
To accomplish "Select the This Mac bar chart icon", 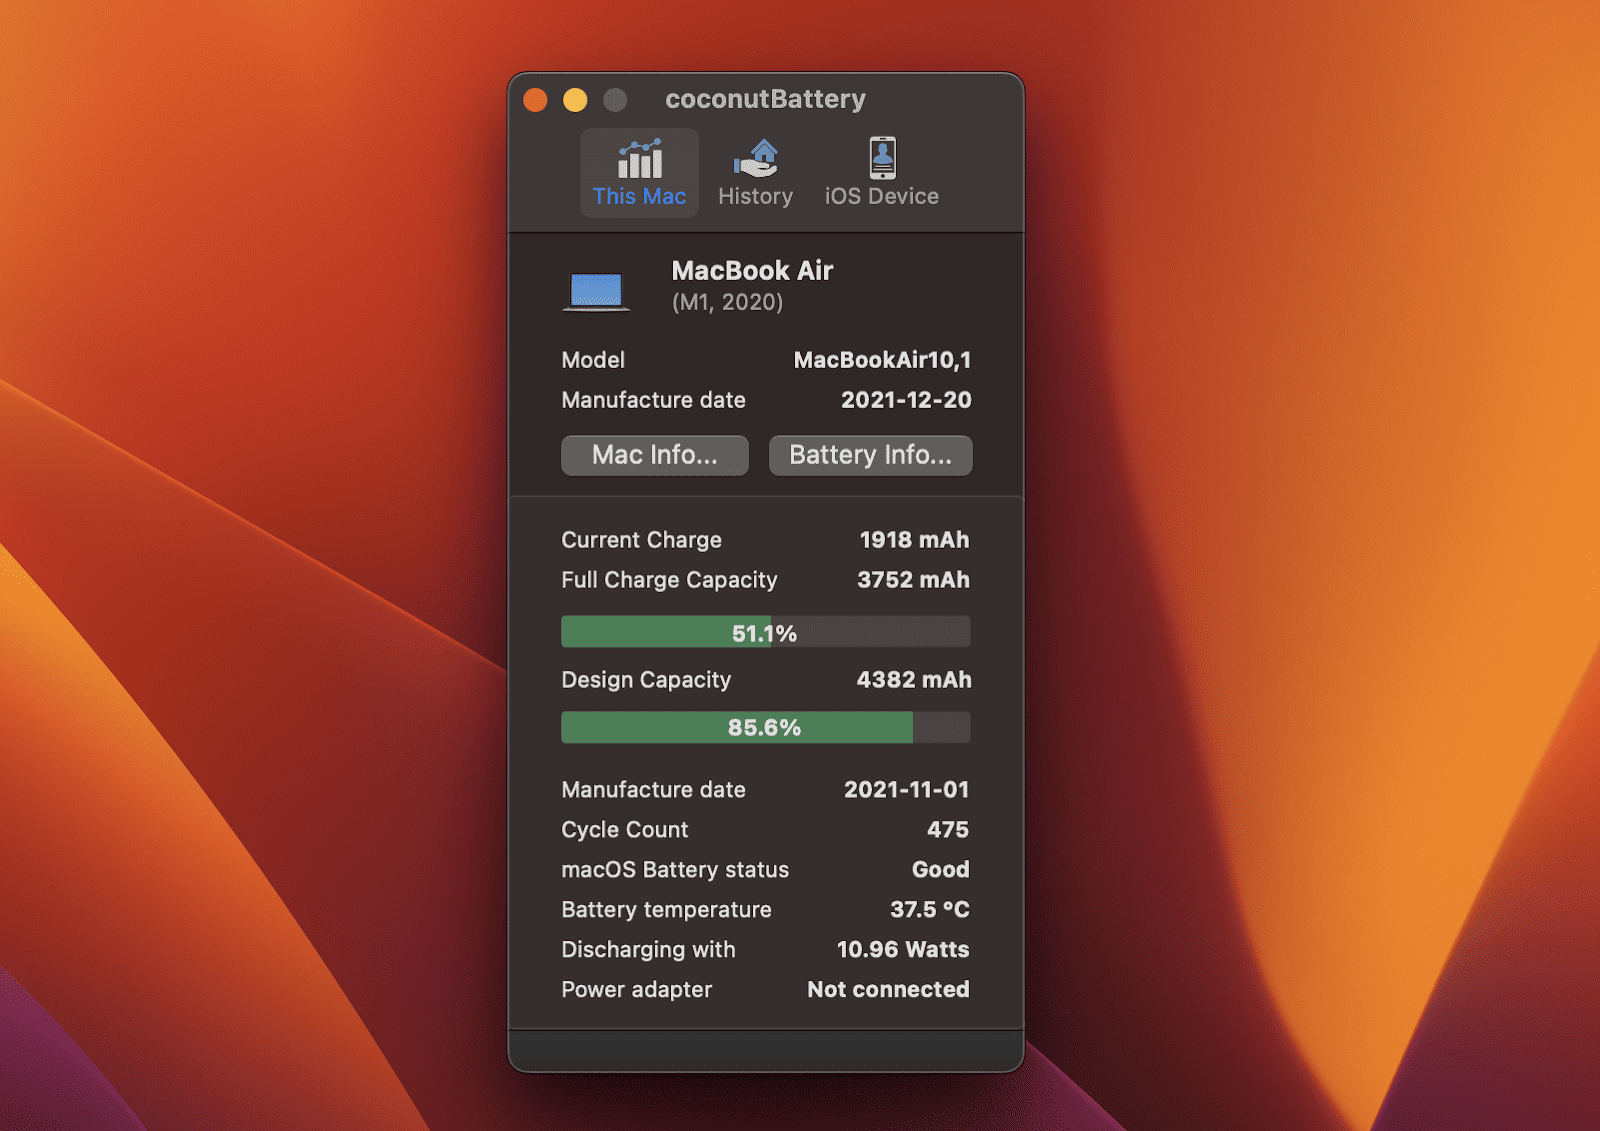I will (640, 158).
